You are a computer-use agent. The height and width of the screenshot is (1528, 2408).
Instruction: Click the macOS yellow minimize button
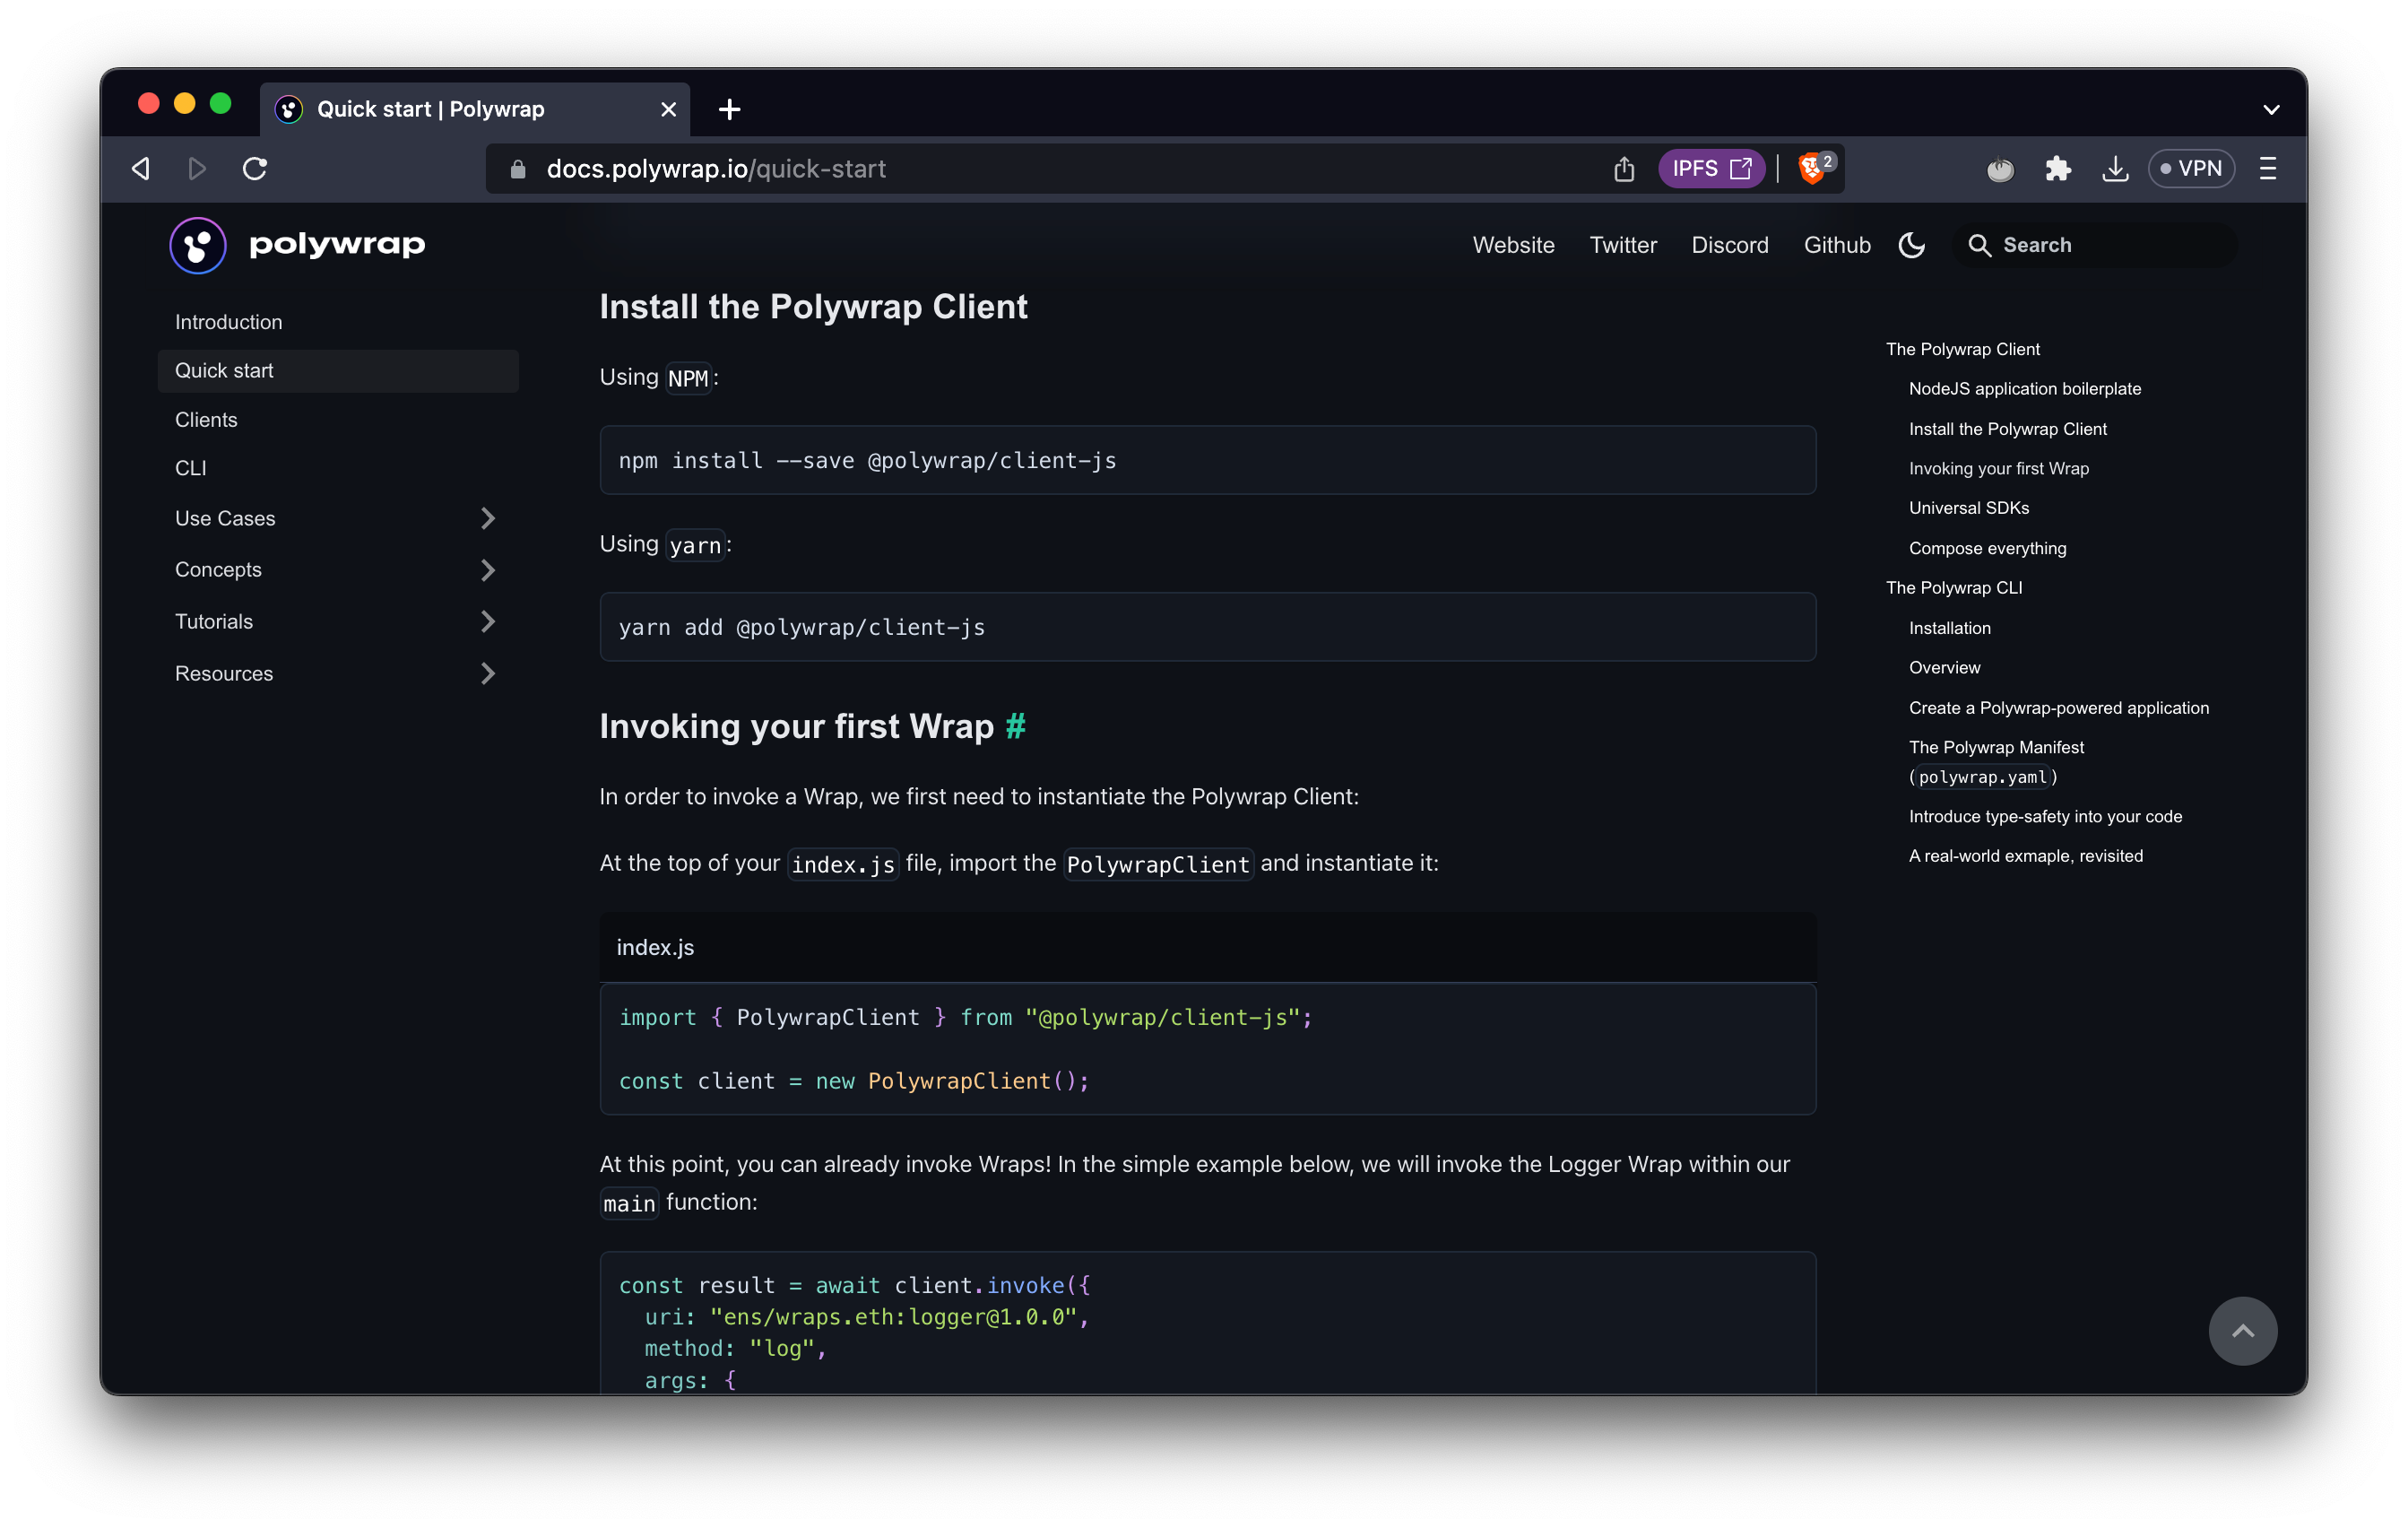(x=184, y=103)
